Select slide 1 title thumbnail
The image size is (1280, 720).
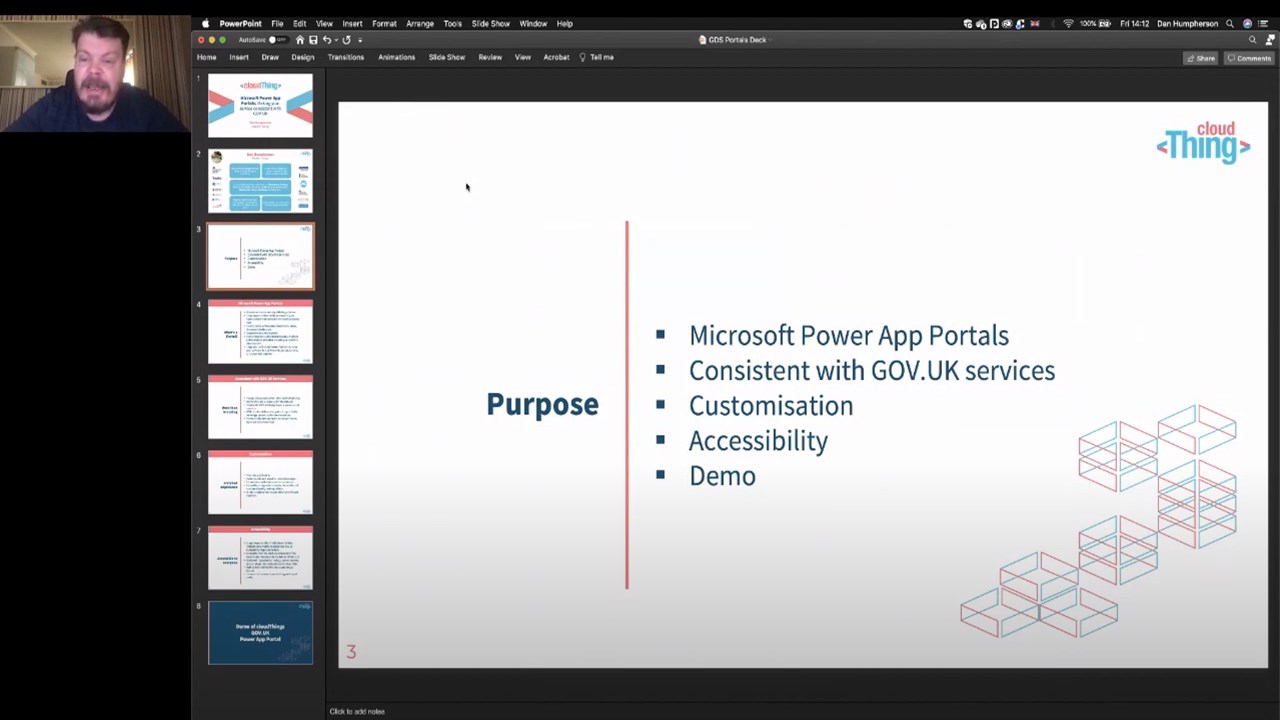pyautogui.click(x=260, y=106)
